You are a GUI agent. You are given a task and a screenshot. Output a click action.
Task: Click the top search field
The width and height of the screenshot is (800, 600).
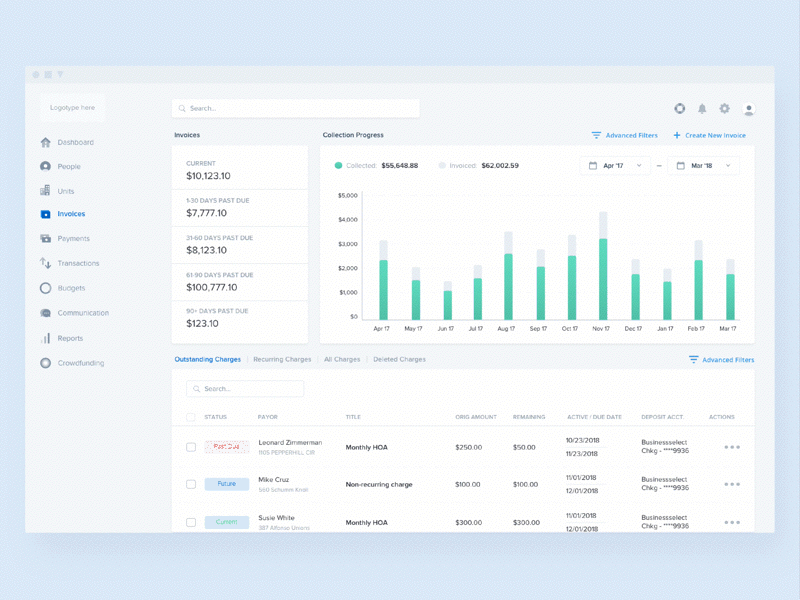pos(295,108)
